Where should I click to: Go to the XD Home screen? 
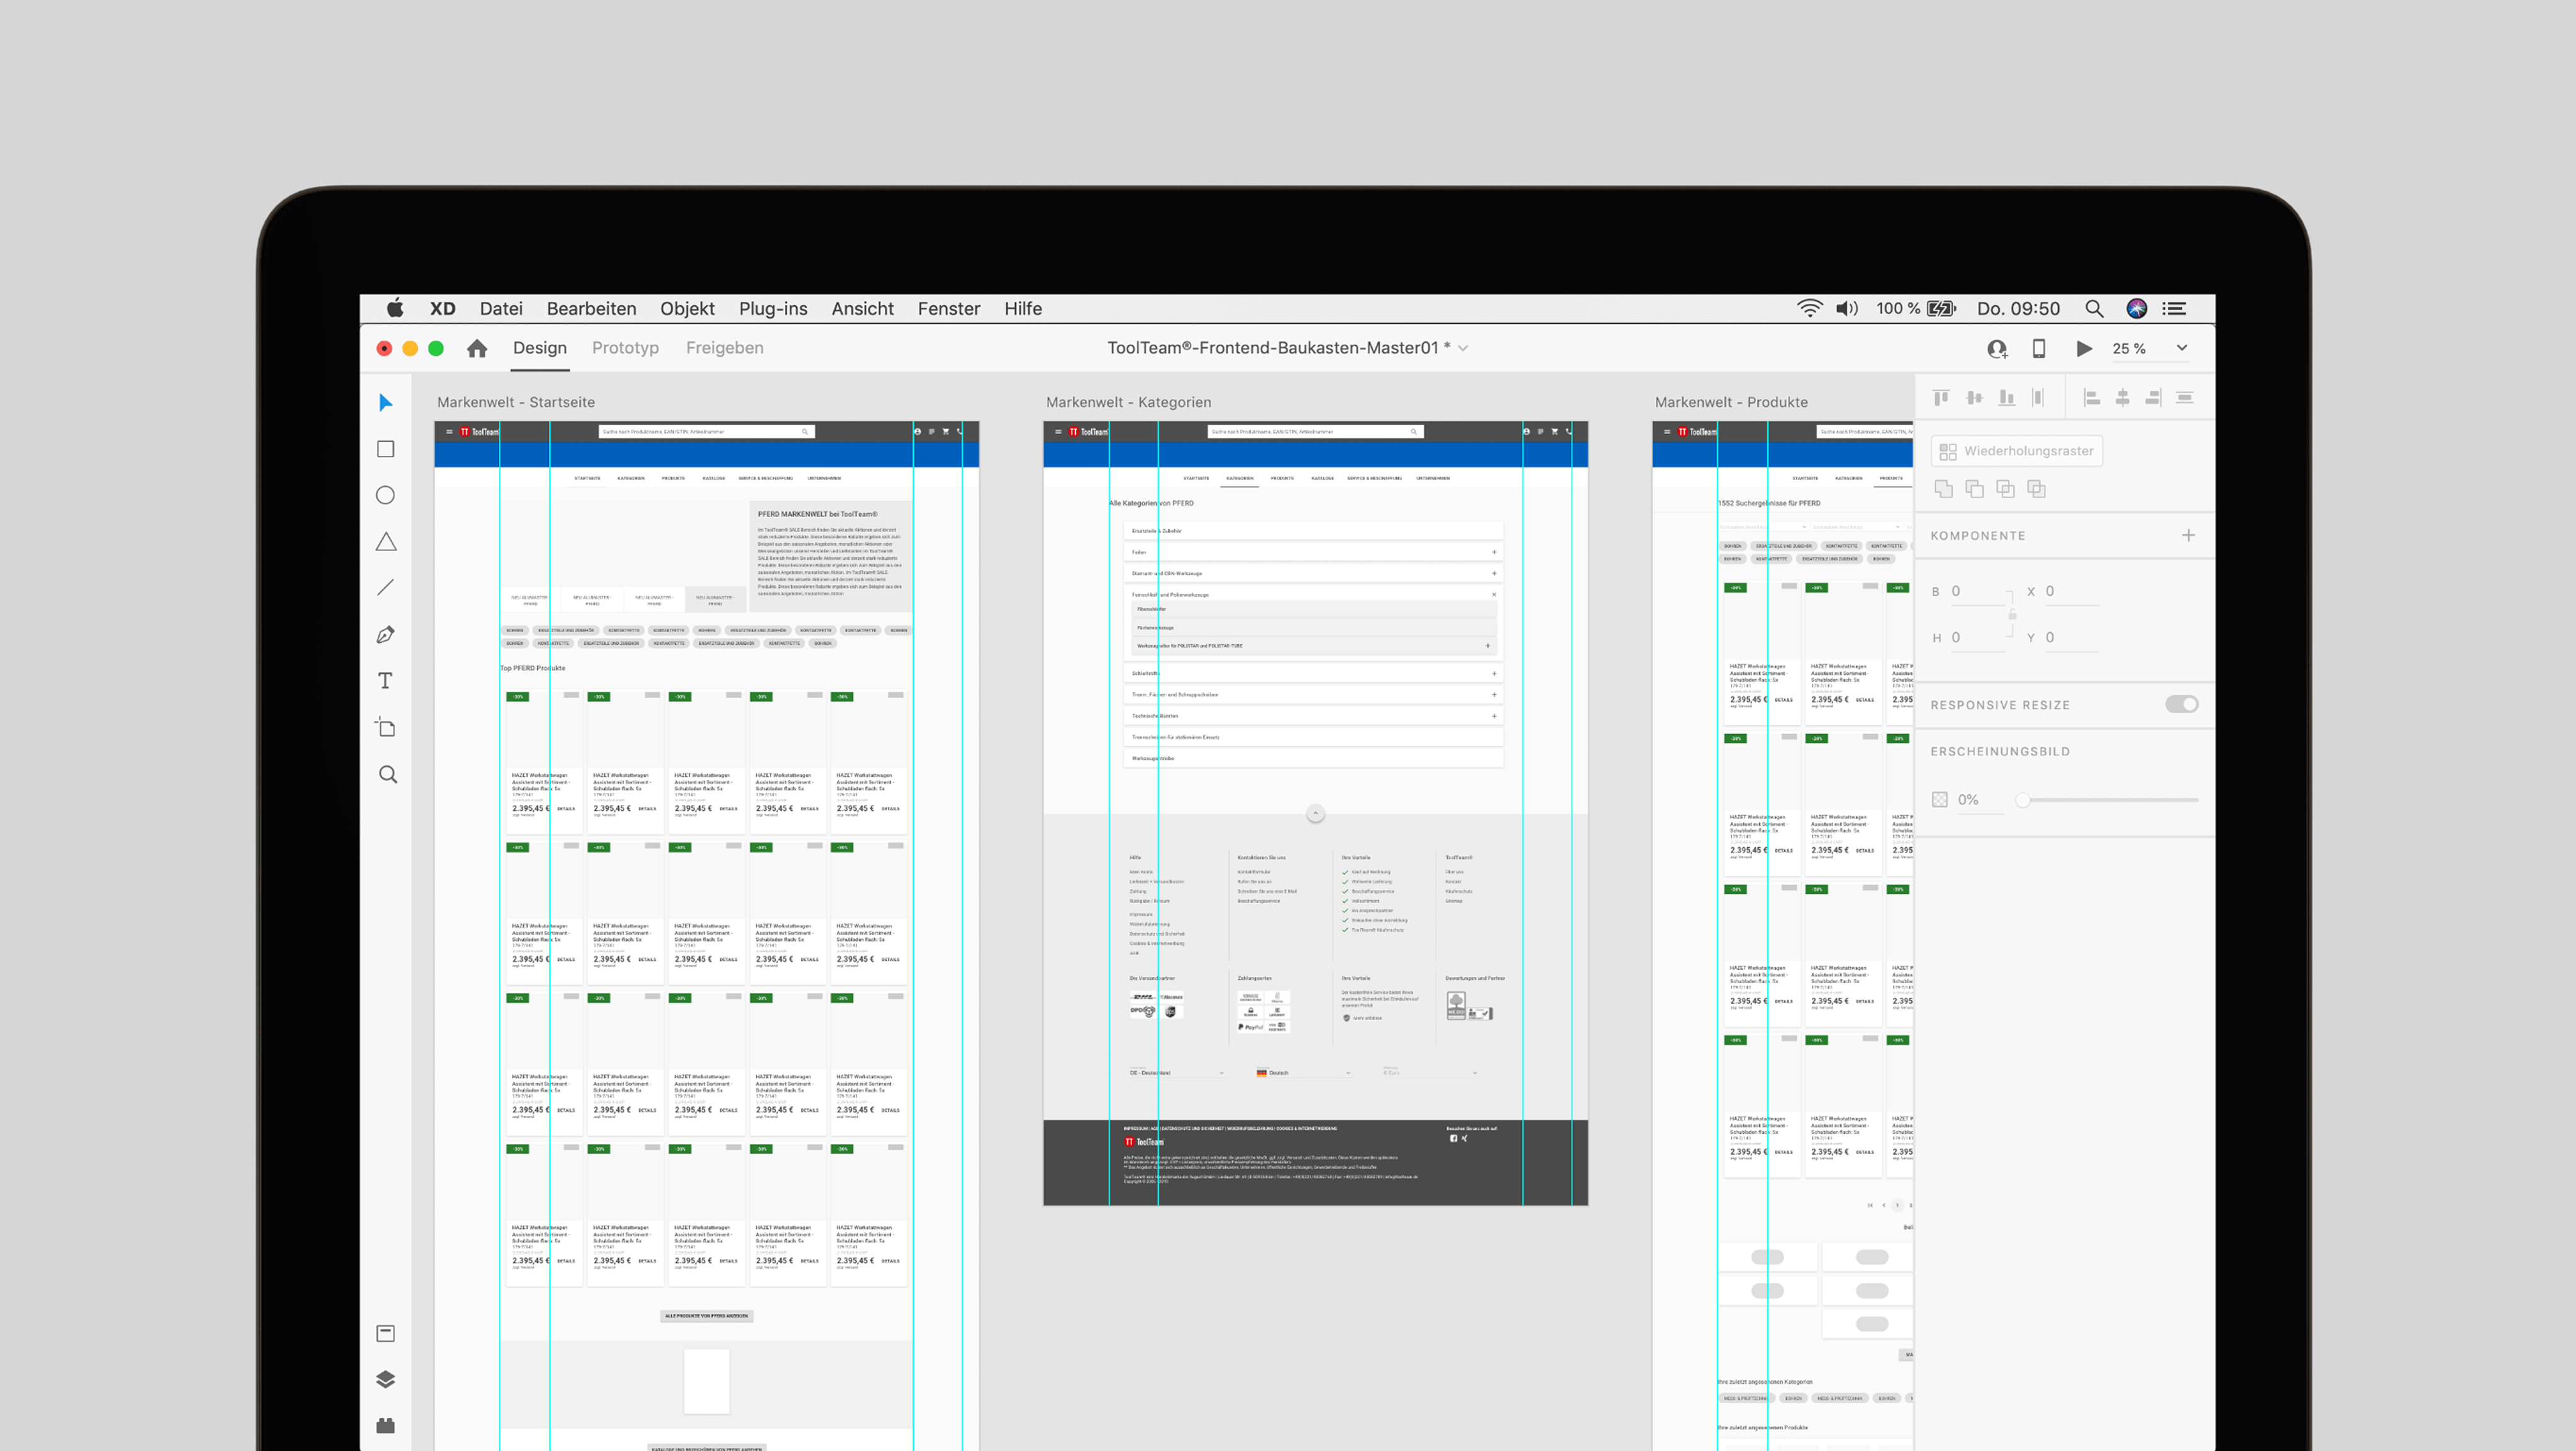[x=477, y=348]
